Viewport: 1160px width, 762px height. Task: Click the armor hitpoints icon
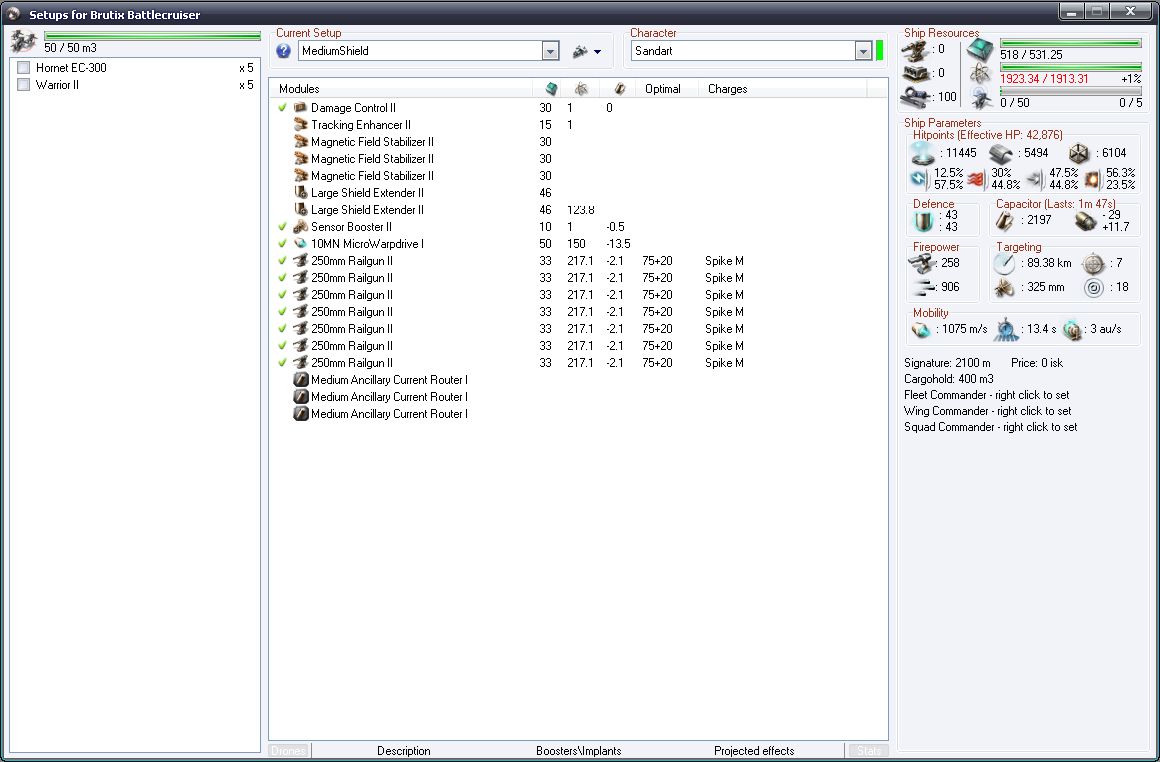(x=1001, y=153)
